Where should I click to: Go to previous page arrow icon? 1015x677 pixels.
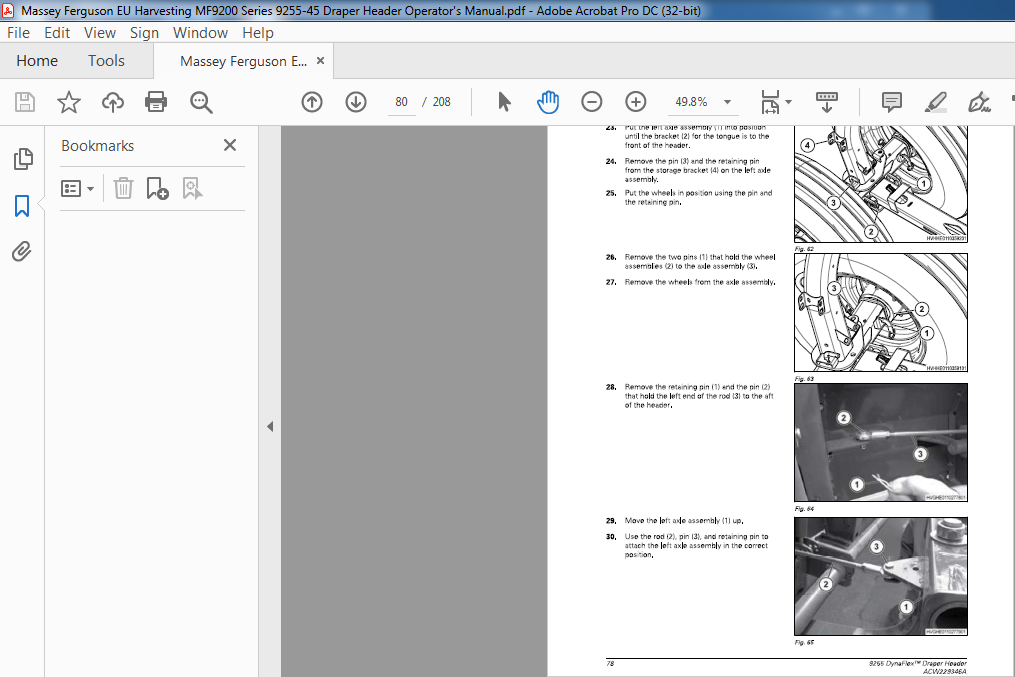click(x=312, y=102)
